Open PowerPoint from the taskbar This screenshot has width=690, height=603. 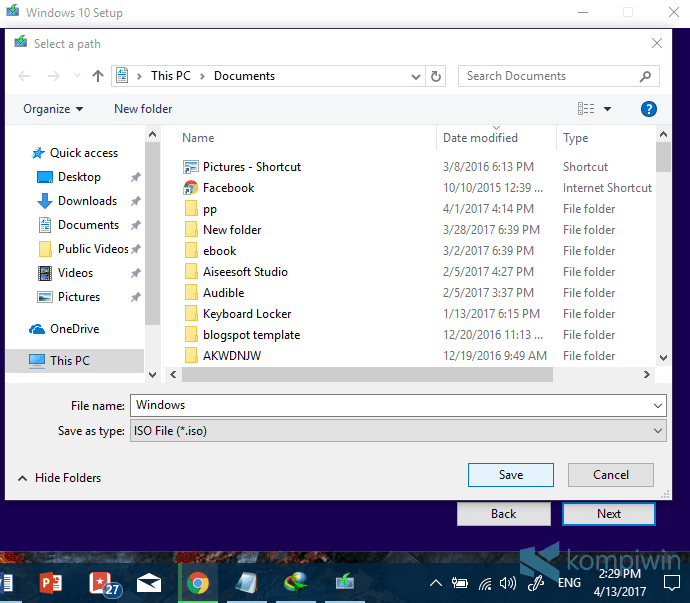(51, 583)
